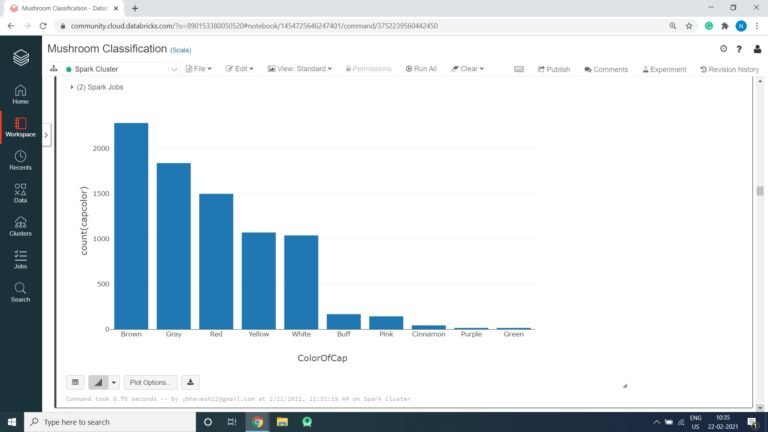This screenshot has height=432, width=768.
Task: Click the download results icon
Action: 191,382
